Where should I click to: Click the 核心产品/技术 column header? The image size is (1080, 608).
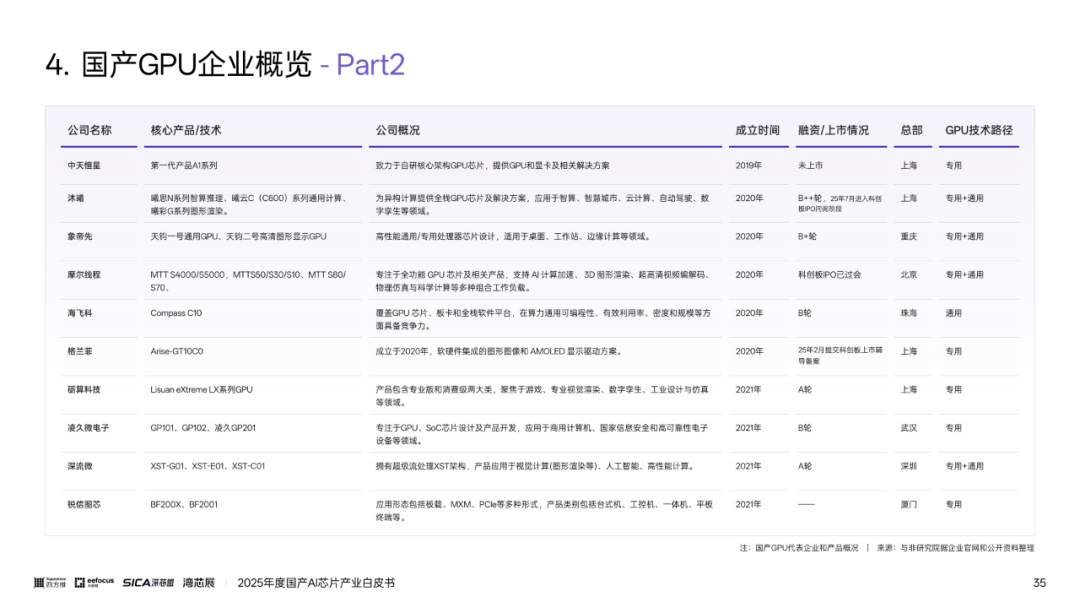(x=186, y=130)
